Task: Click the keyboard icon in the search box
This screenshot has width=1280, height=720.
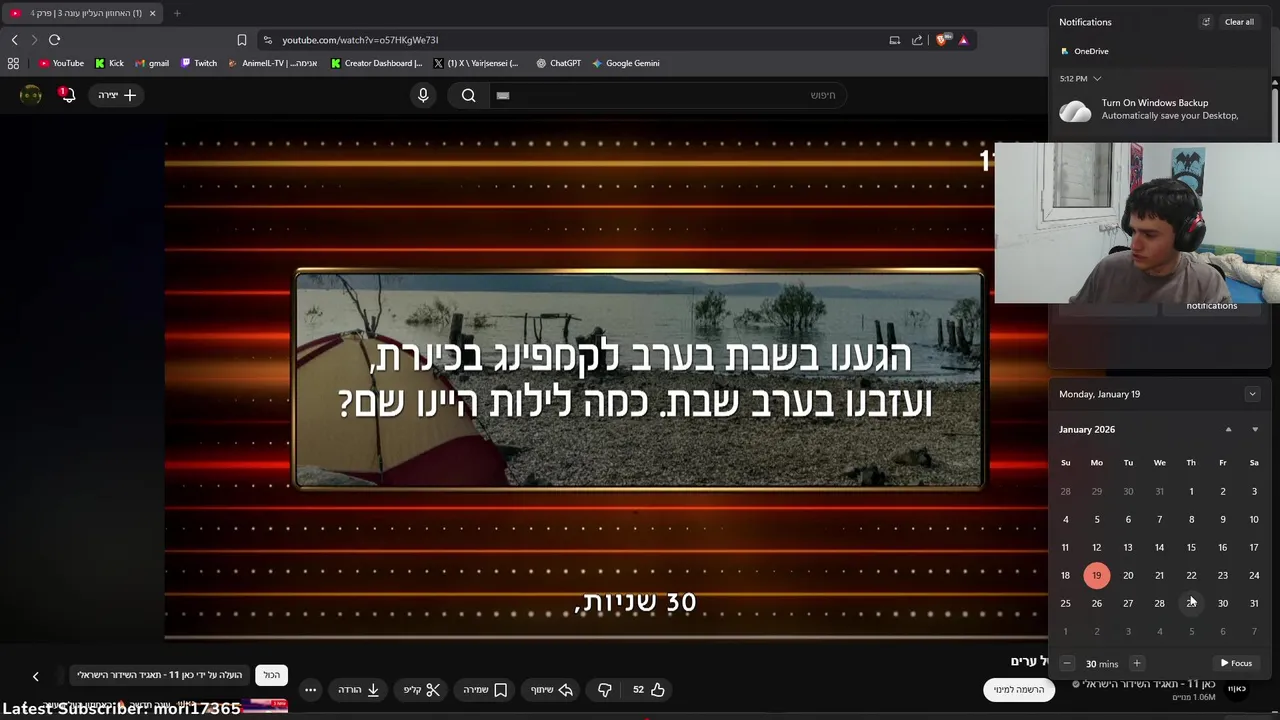Action: tap(503, 95)
